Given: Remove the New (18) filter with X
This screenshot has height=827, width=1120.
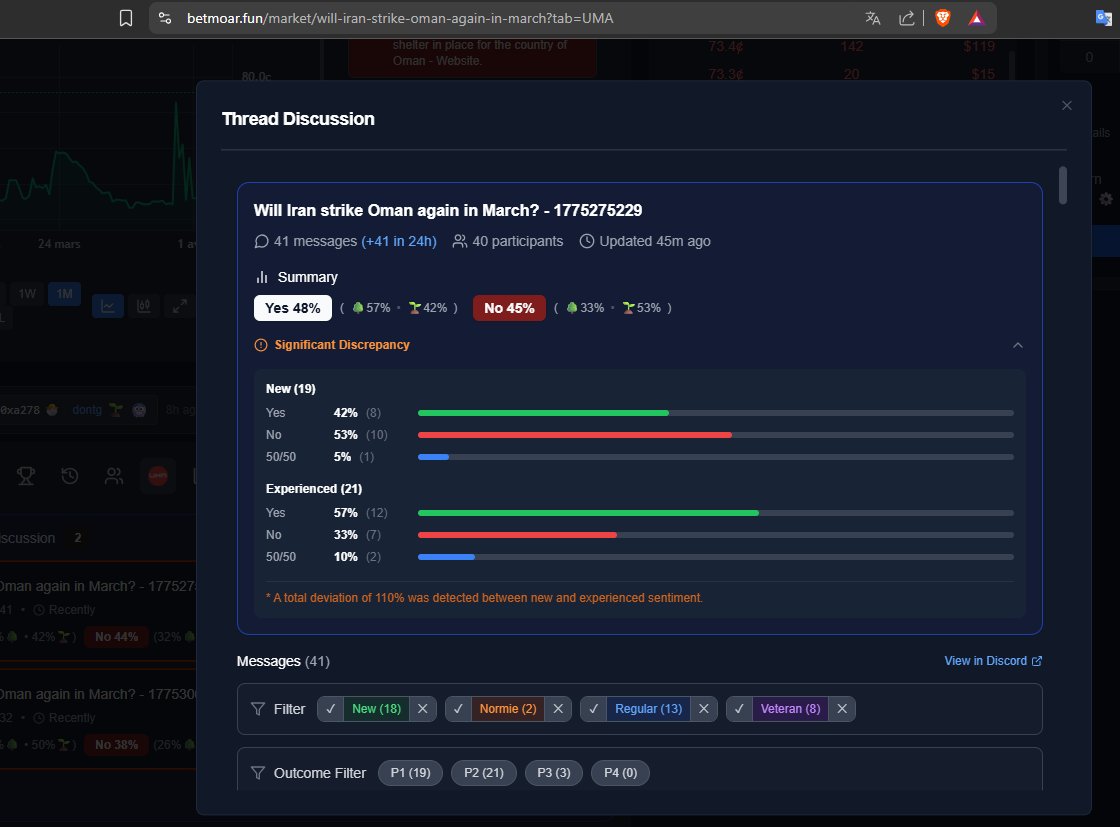Looking at the screenshot, I should pos(423,708).
